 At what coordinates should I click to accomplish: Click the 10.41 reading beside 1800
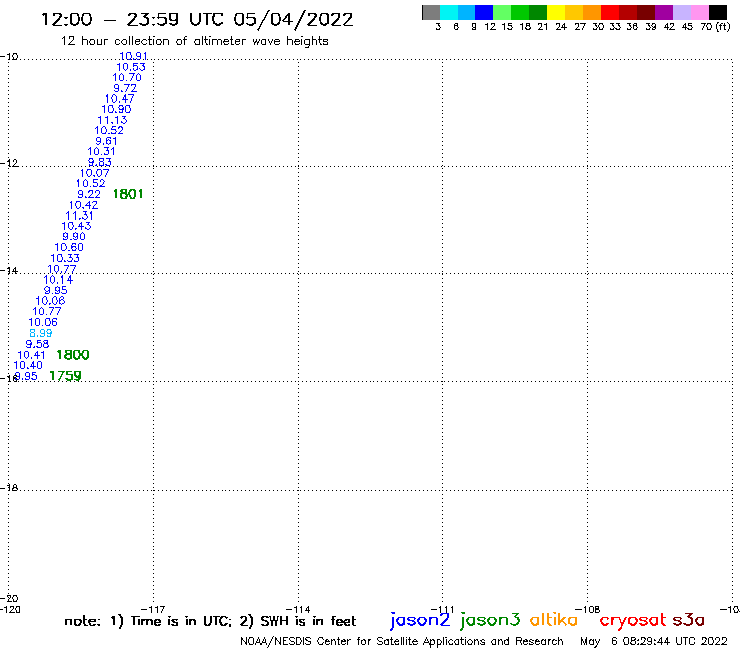[31, 355]
